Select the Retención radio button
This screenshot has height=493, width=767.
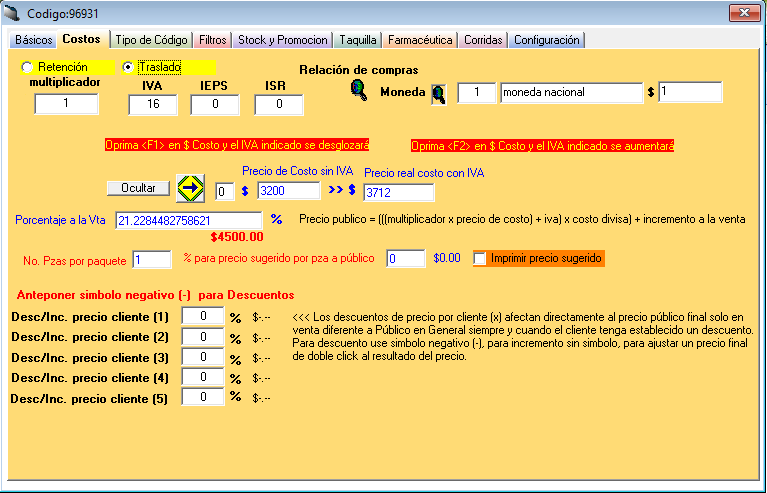point(27,67)
